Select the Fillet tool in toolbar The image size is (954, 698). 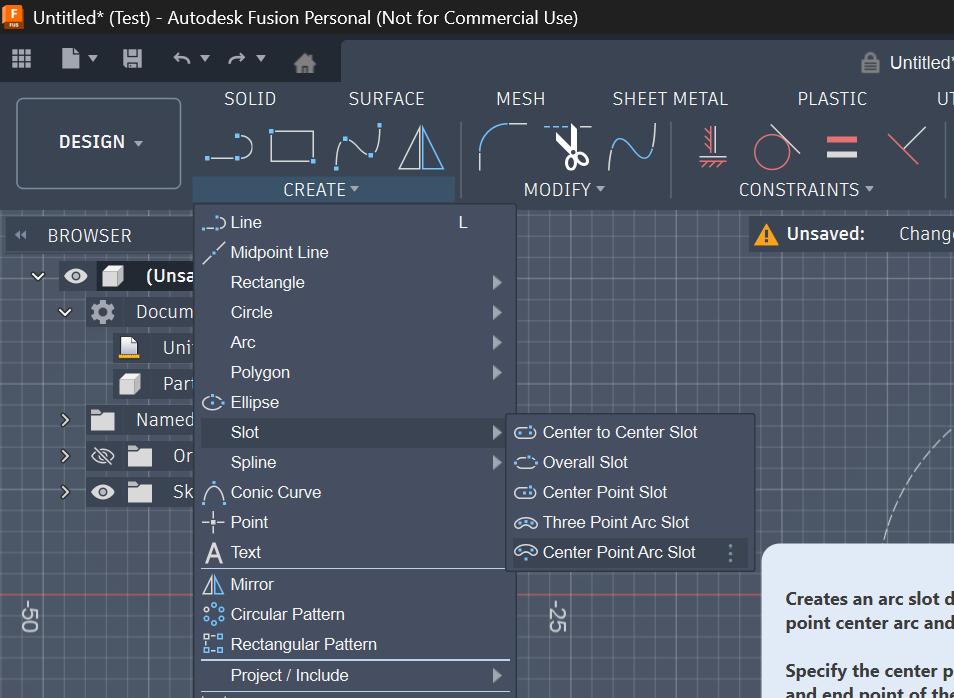point(502,147)
